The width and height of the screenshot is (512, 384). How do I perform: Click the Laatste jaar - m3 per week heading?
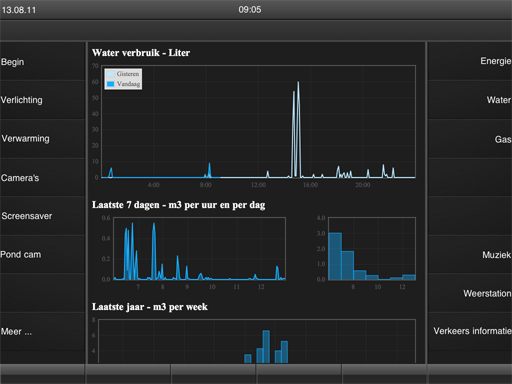(150, 307)
